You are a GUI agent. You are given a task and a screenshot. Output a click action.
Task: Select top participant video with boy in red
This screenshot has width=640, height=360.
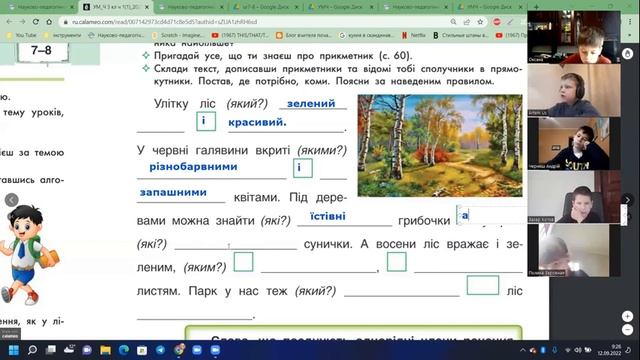click(x=573, y=37)
